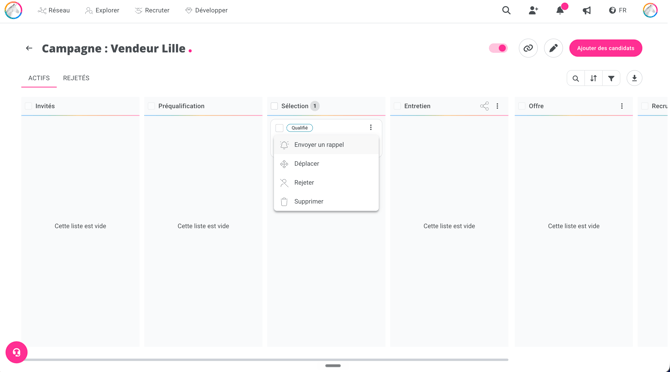This screenshot has width=670, height=372.
Task: Open the Développer menu
Action: [206, 10]
